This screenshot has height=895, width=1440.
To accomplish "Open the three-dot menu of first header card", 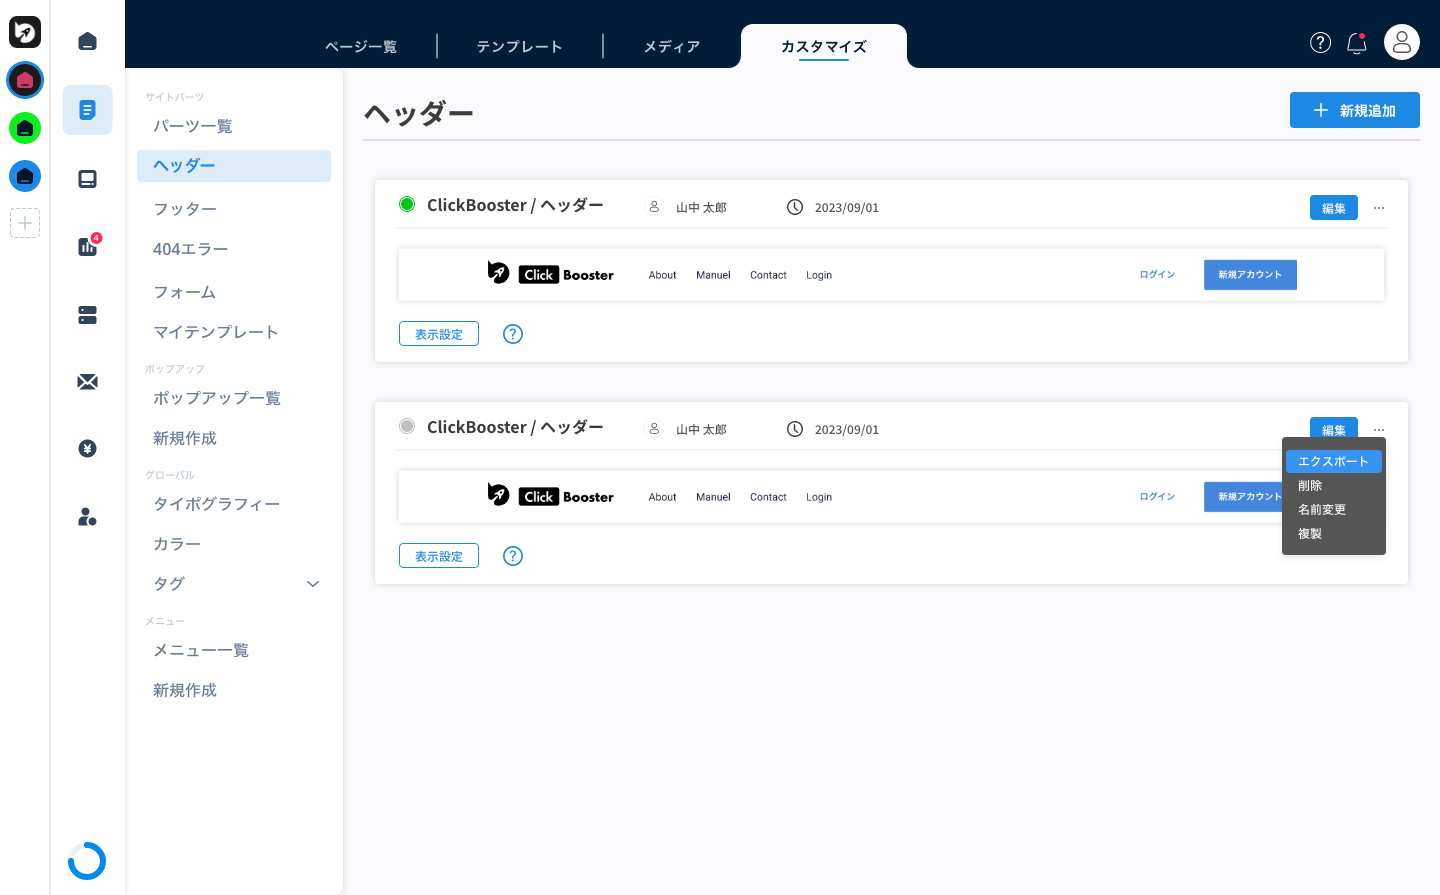I will pos(1379,208).
